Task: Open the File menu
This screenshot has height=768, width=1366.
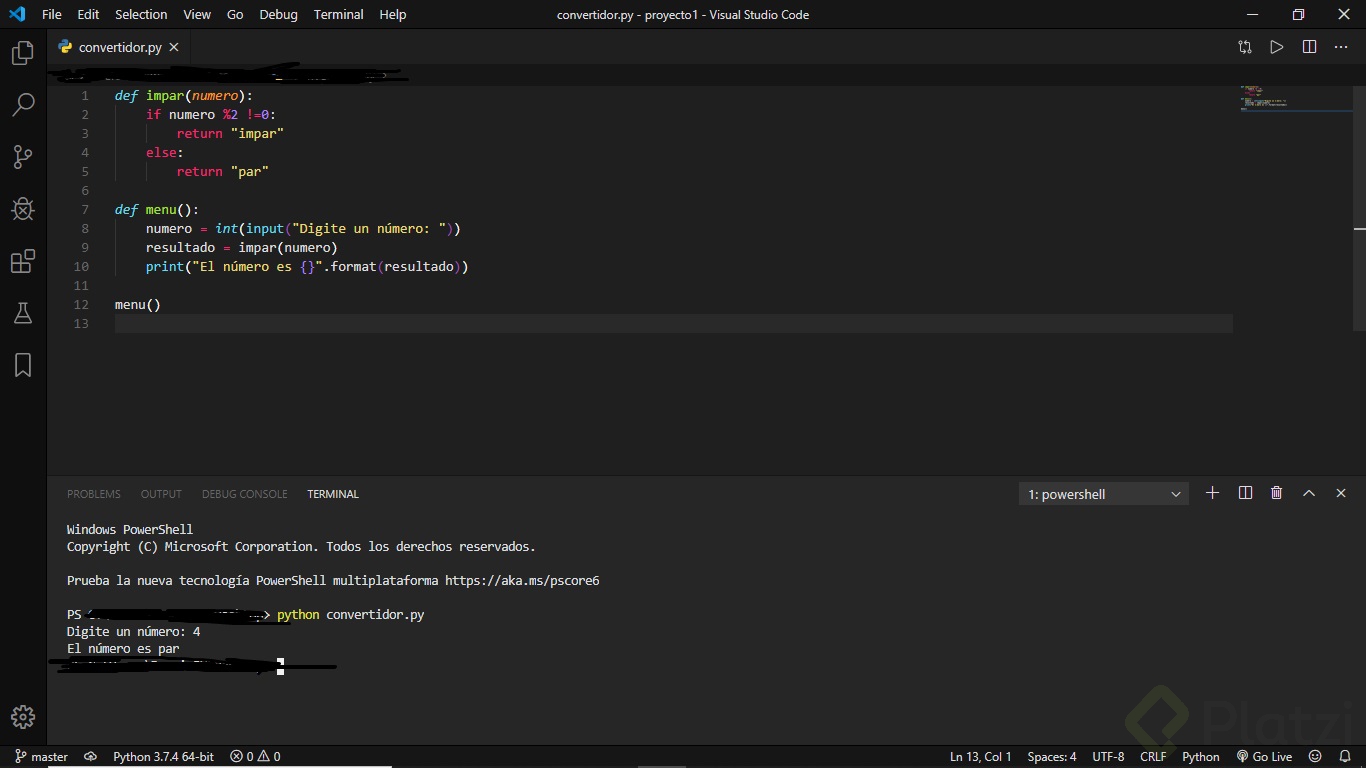Action: coord(52,15)
